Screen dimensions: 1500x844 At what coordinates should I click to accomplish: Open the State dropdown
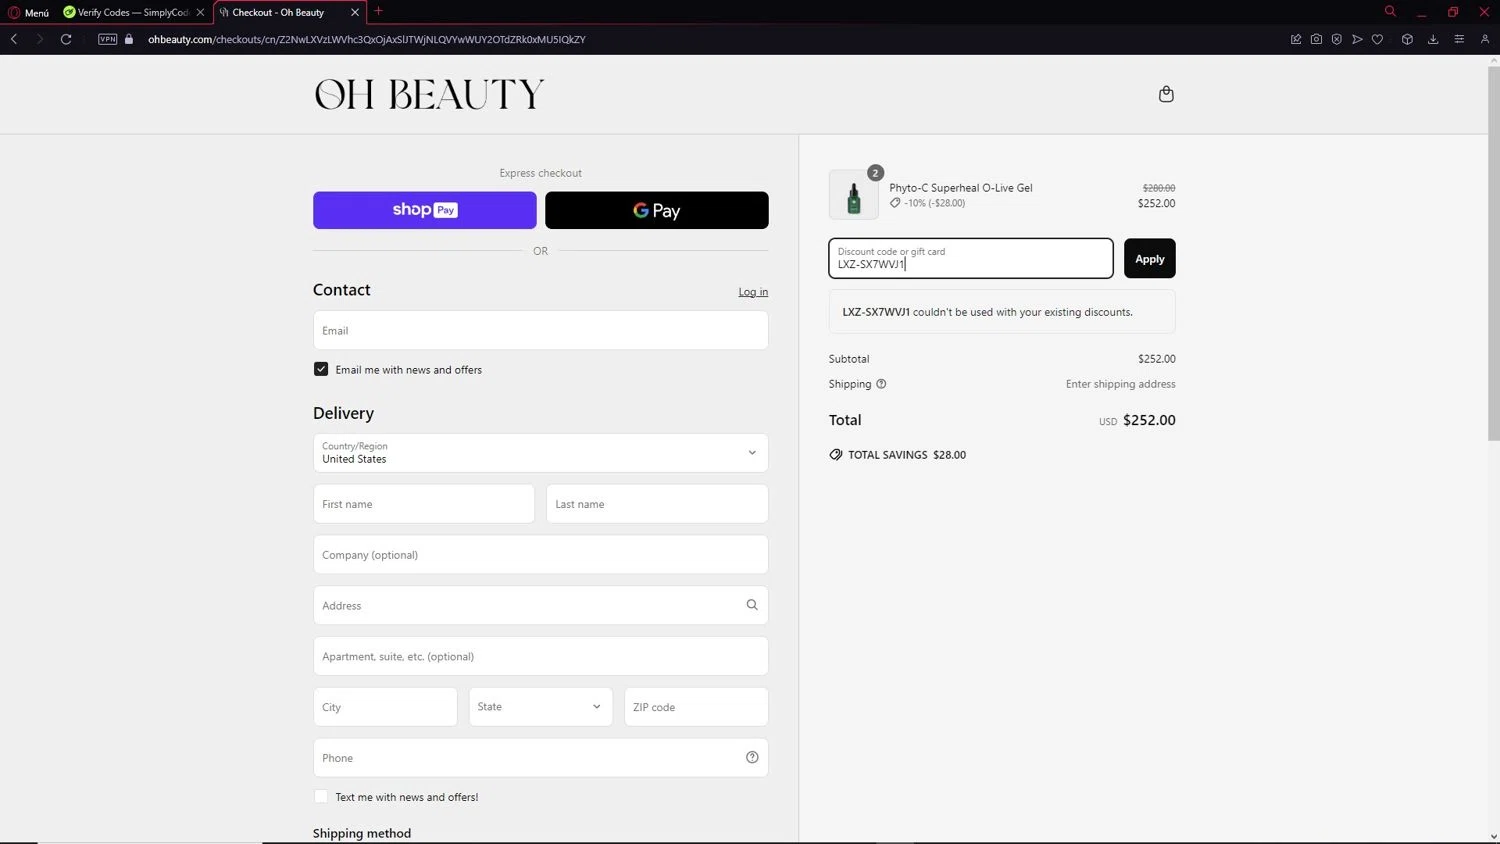point(541,707)
